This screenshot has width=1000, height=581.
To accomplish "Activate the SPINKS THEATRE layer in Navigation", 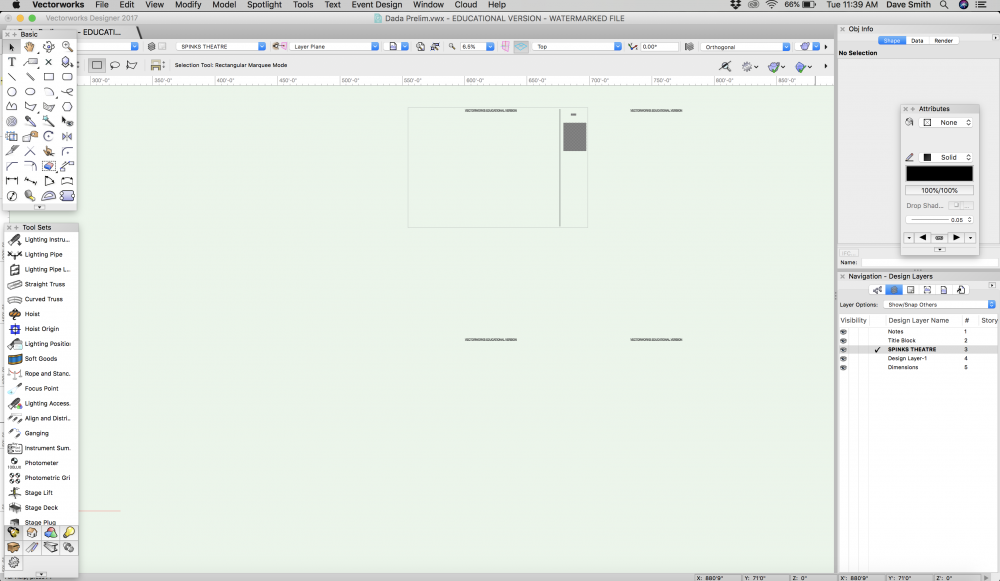I will 910,348.
